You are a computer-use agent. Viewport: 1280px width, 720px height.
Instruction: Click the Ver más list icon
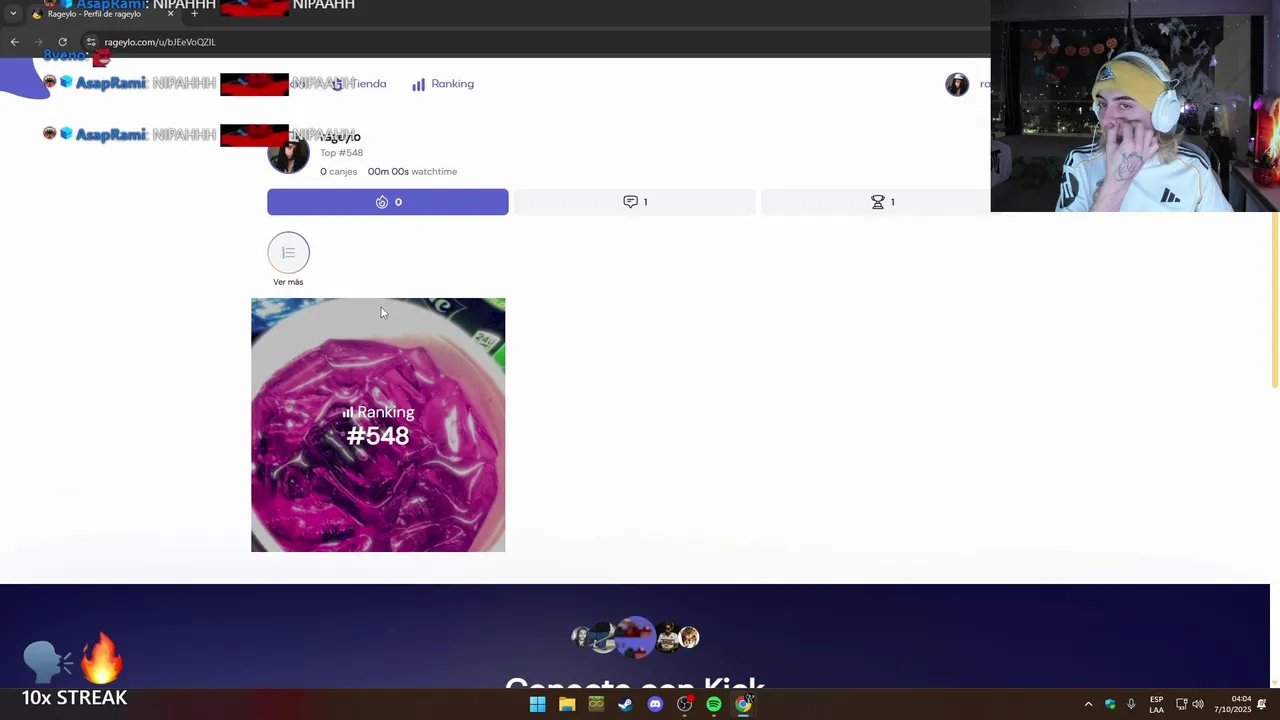pos(288,252)
